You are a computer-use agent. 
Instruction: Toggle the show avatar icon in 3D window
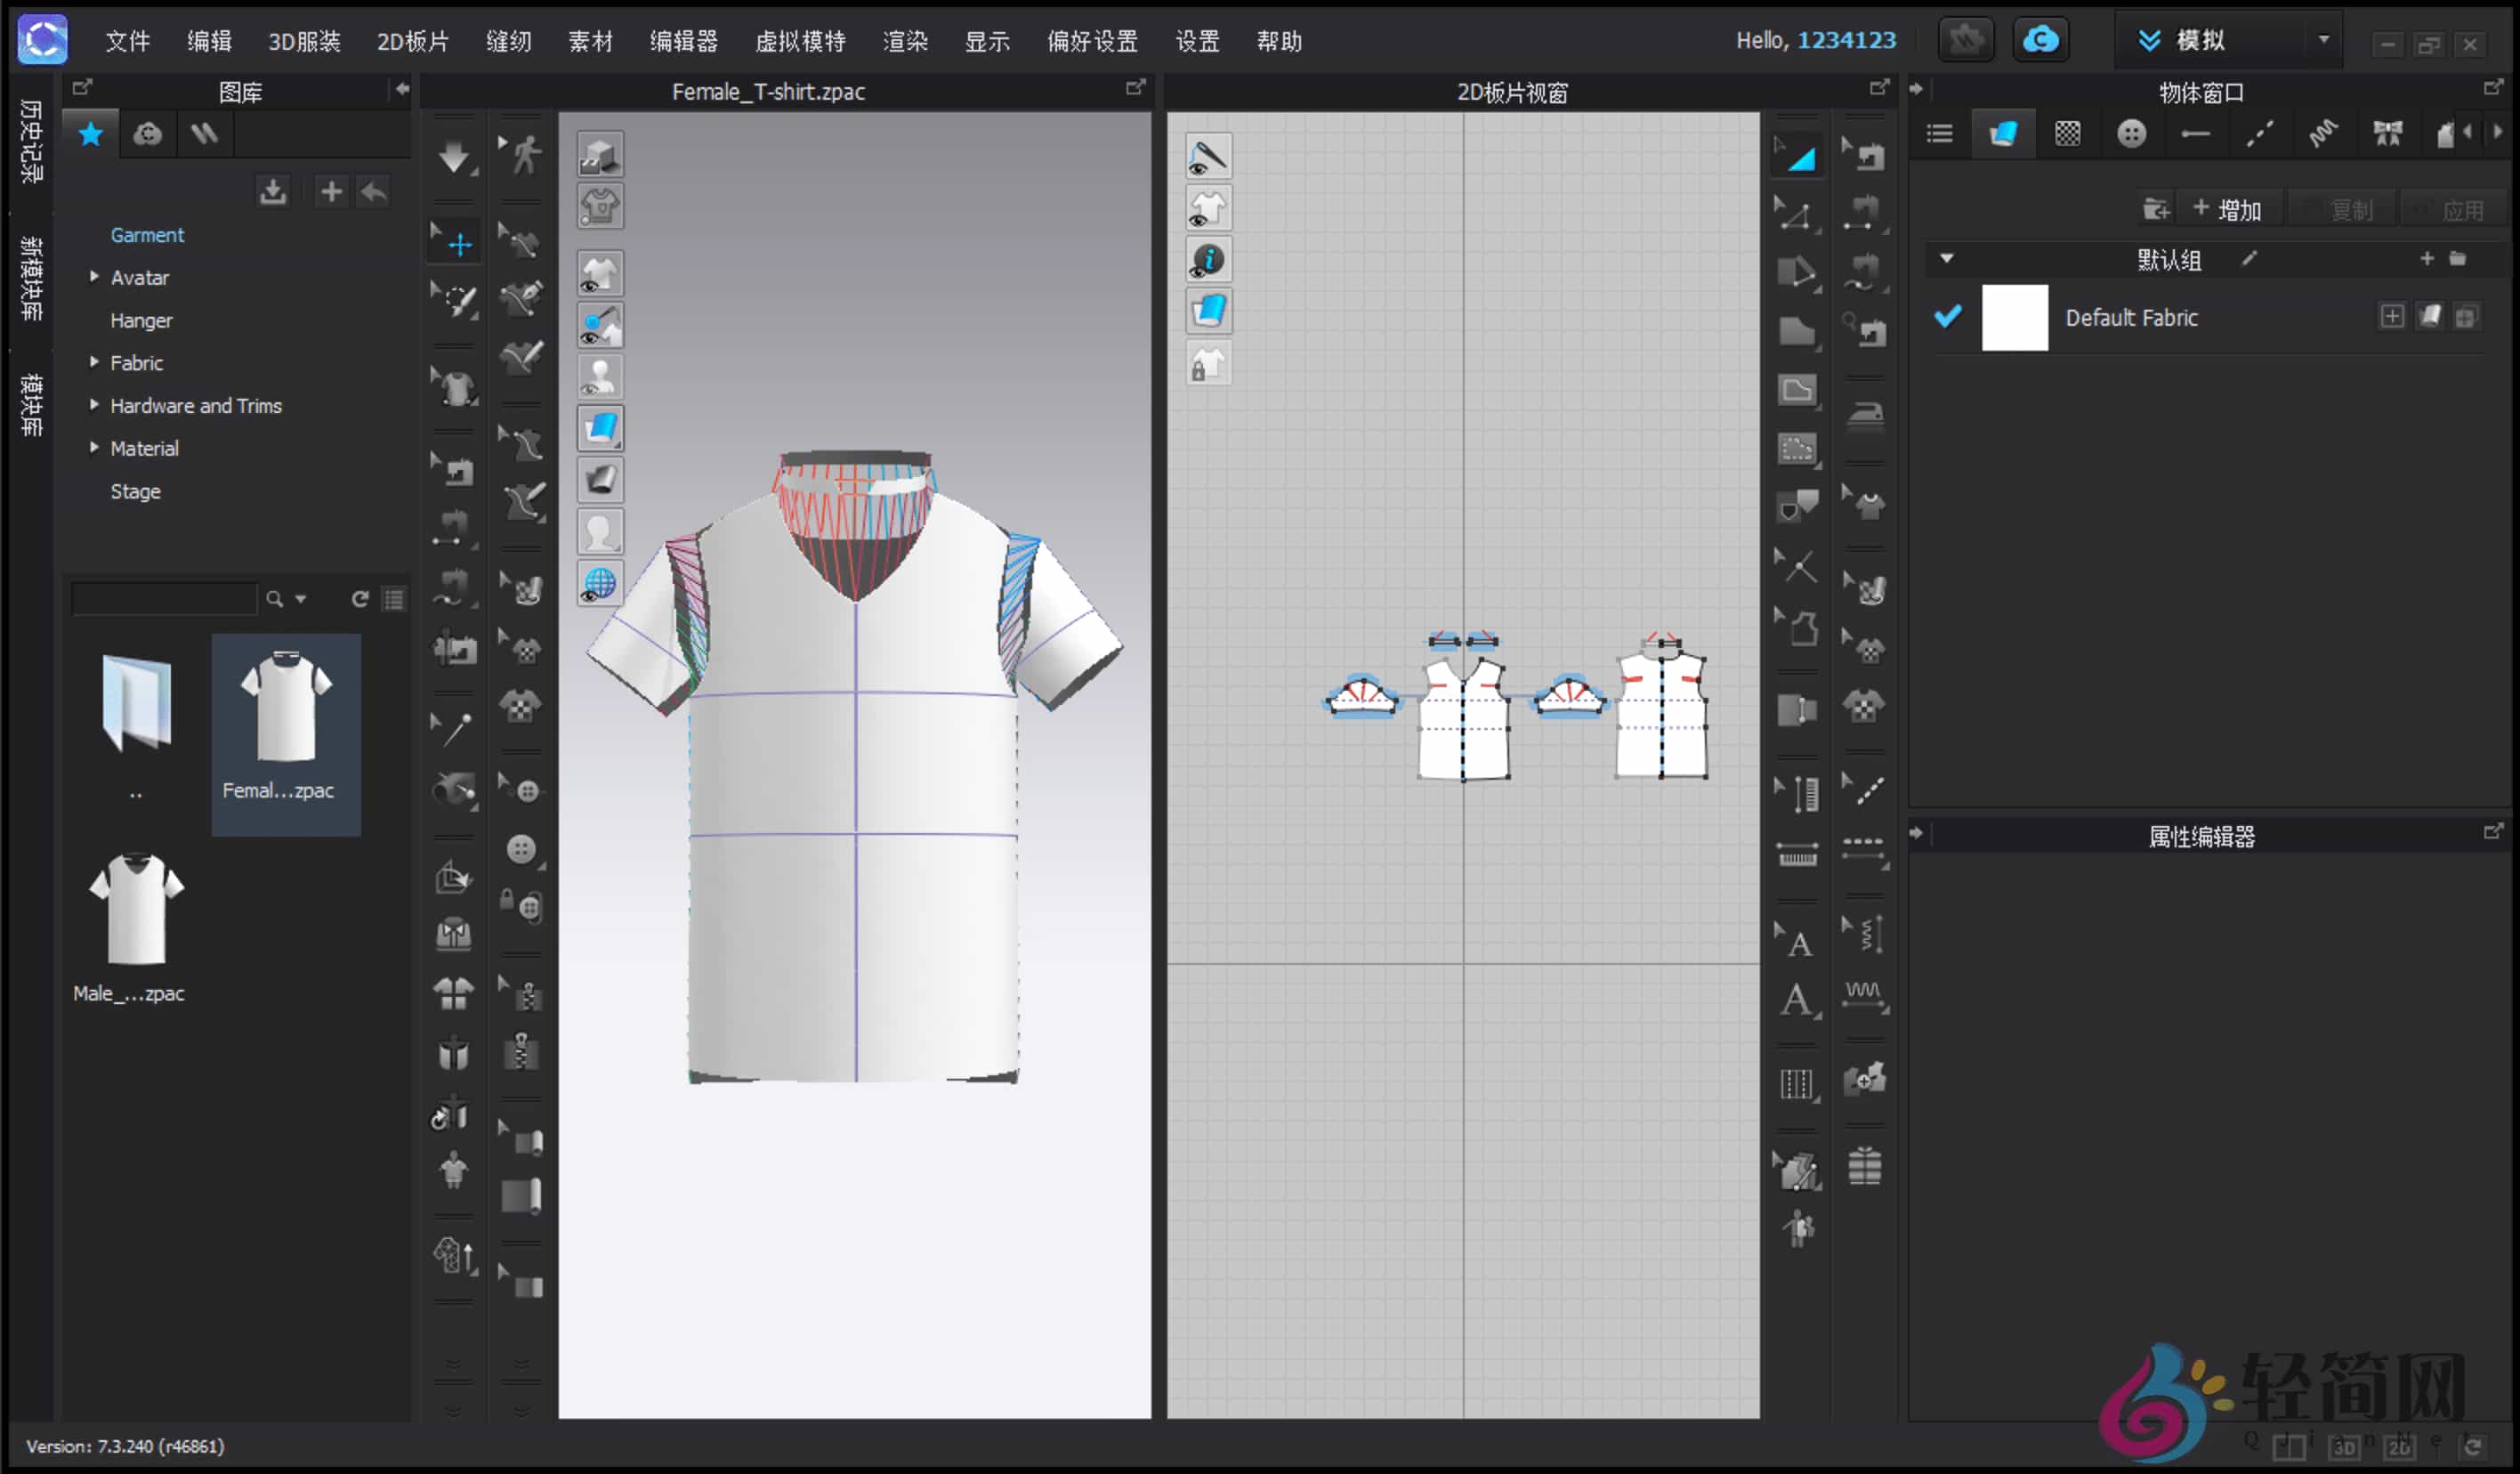coord(600,376)
